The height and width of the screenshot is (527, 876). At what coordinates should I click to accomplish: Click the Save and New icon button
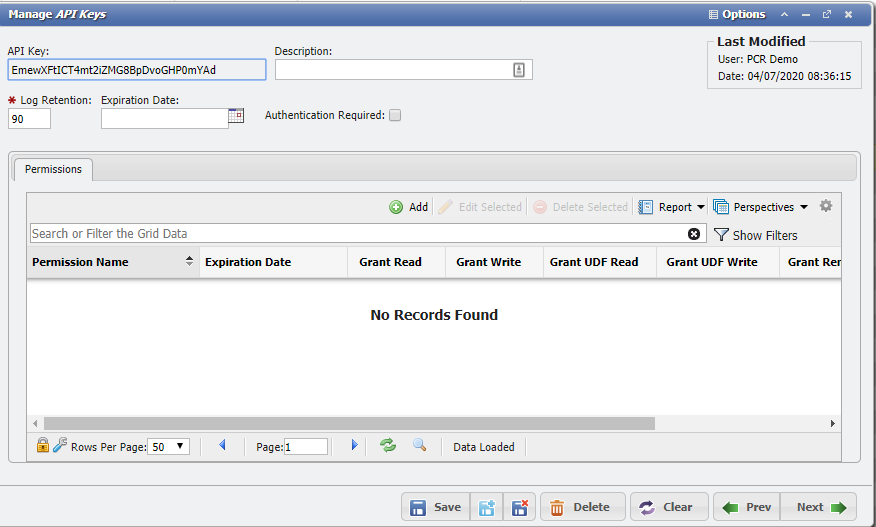coord(489,507)
